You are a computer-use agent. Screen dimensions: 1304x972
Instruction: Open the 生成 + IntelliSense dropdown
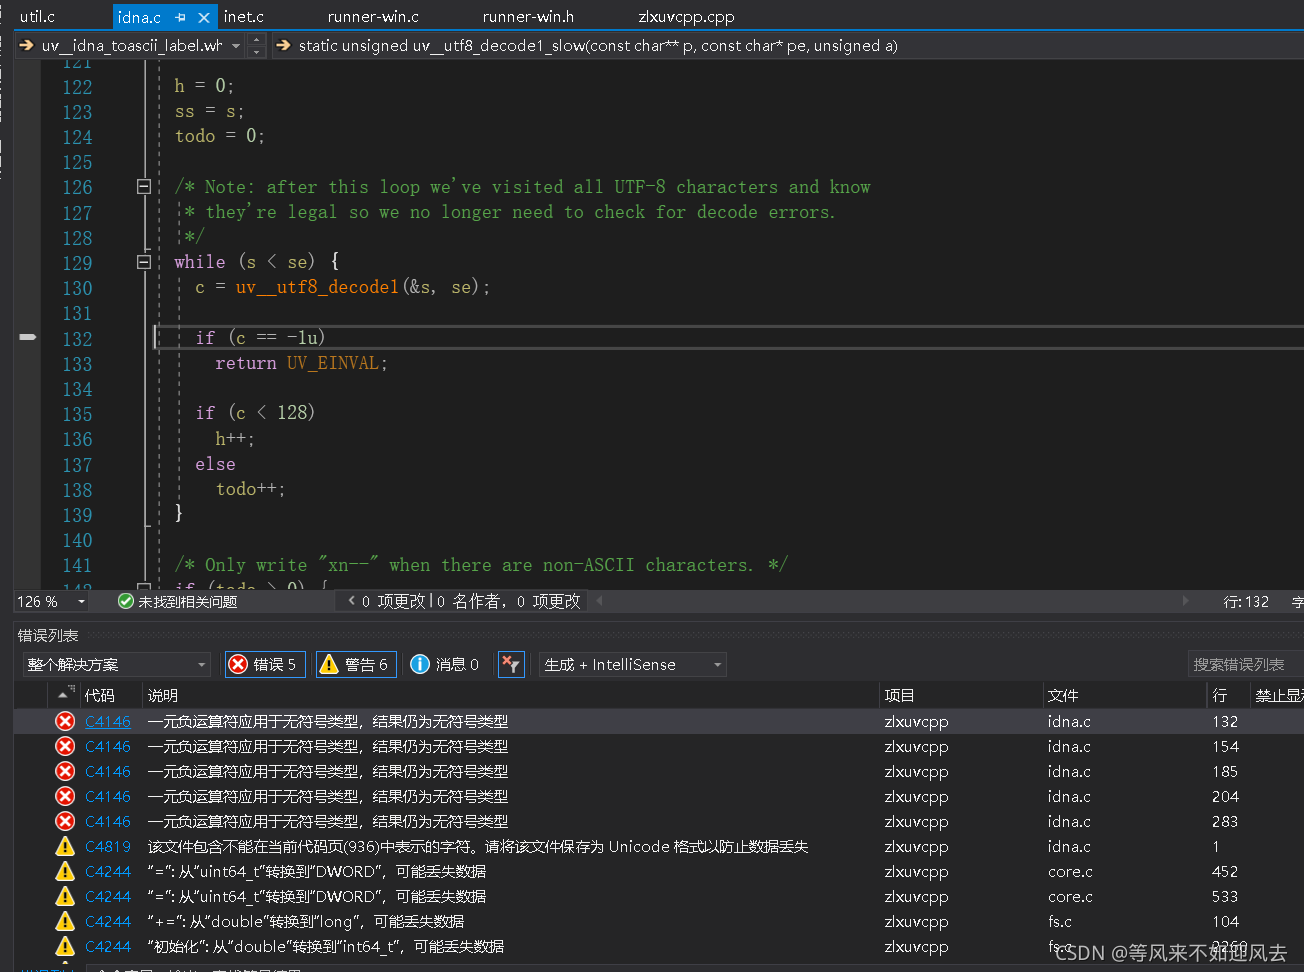[x=632, y=664]
